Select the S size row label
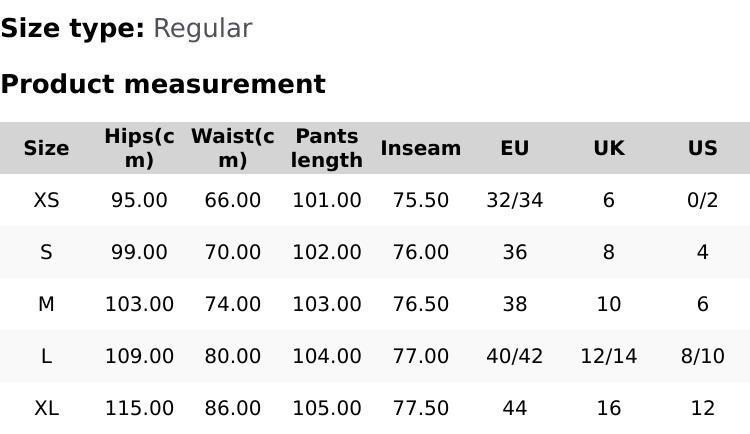This screenshot has width=750, height=434. click(x=46, y=253)
